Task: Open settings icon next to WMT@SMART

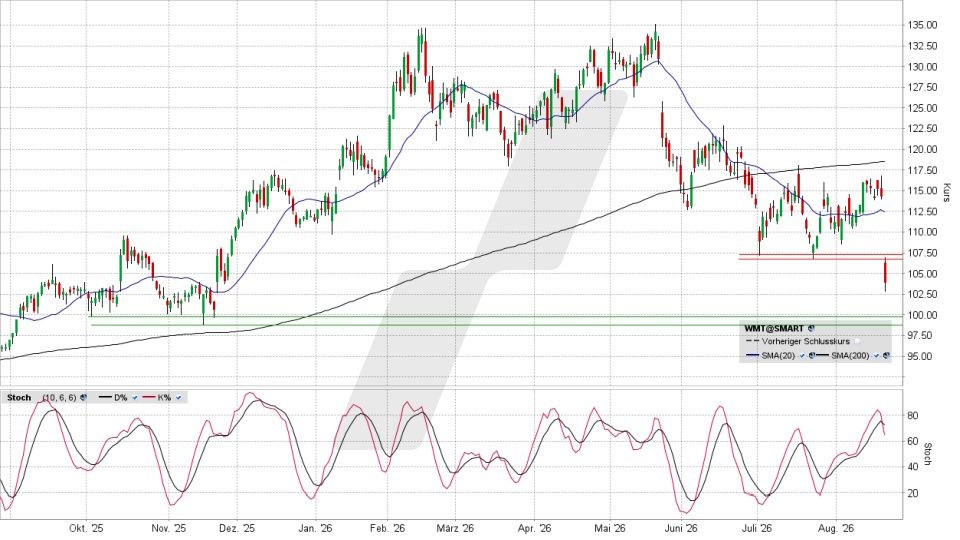Action: (x=811, y=329)
